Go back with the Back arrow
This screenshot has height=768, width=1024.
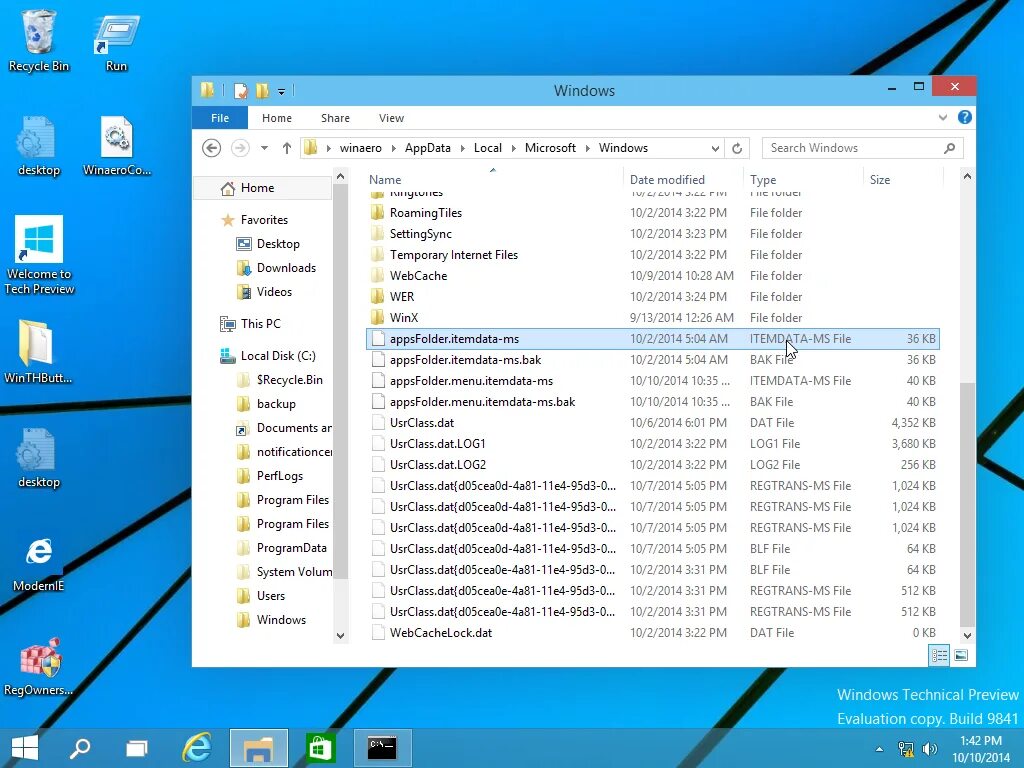pyautogui.click(x=211, y=148)
